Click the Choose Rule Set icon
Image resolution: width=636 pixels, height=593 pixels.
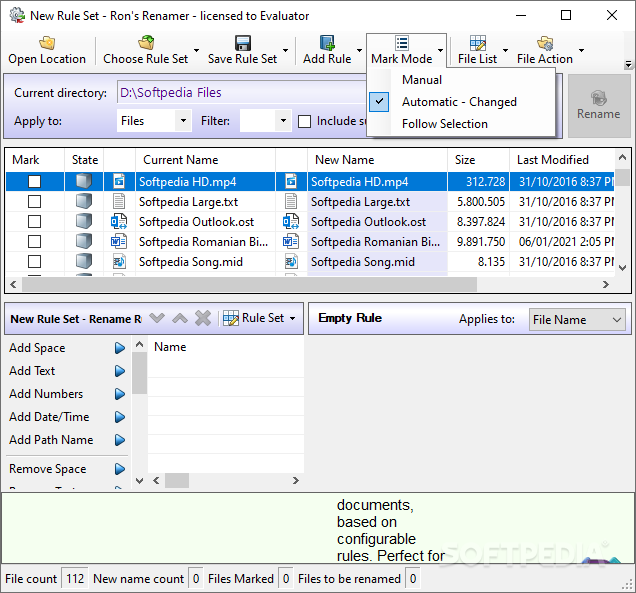pos(146,43)
